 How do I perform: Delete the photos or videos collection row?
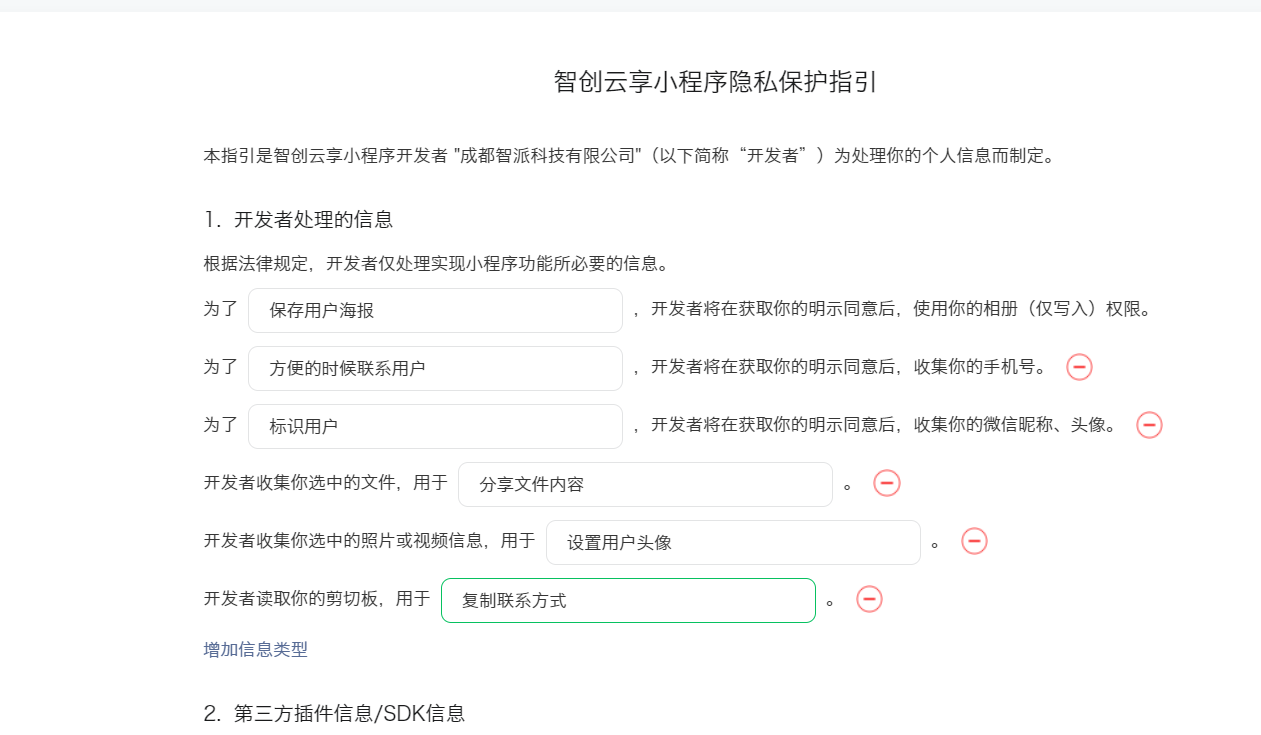(975, 541)
